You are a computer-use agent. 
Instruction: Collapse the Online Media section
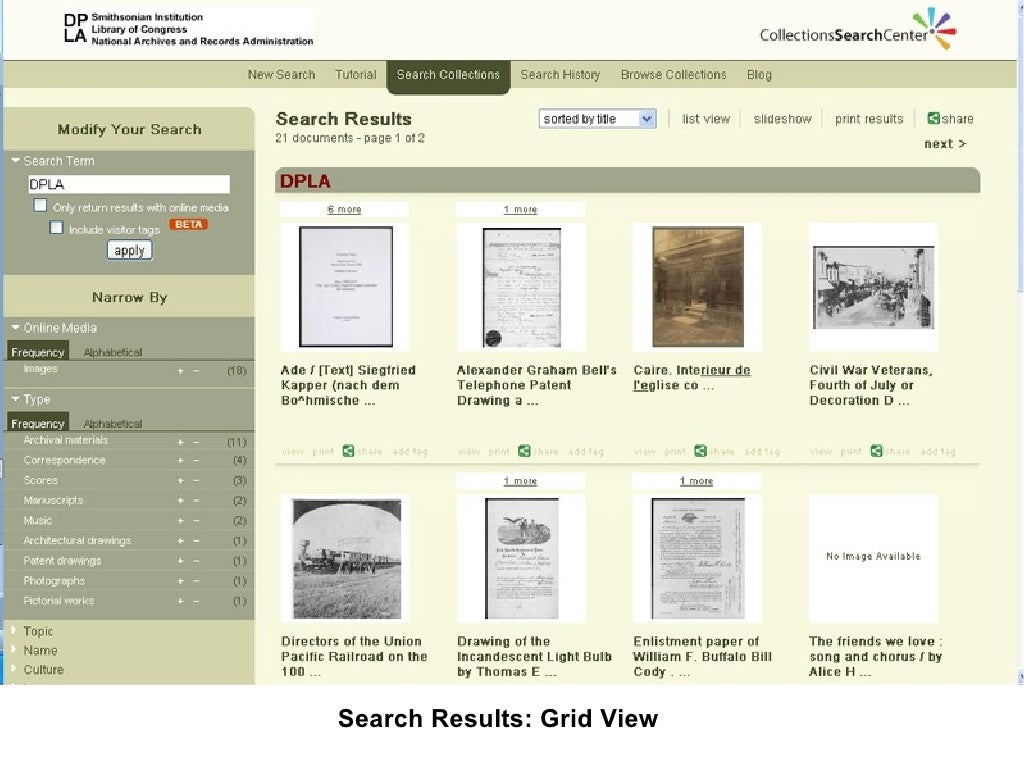(x=16, y=327)
